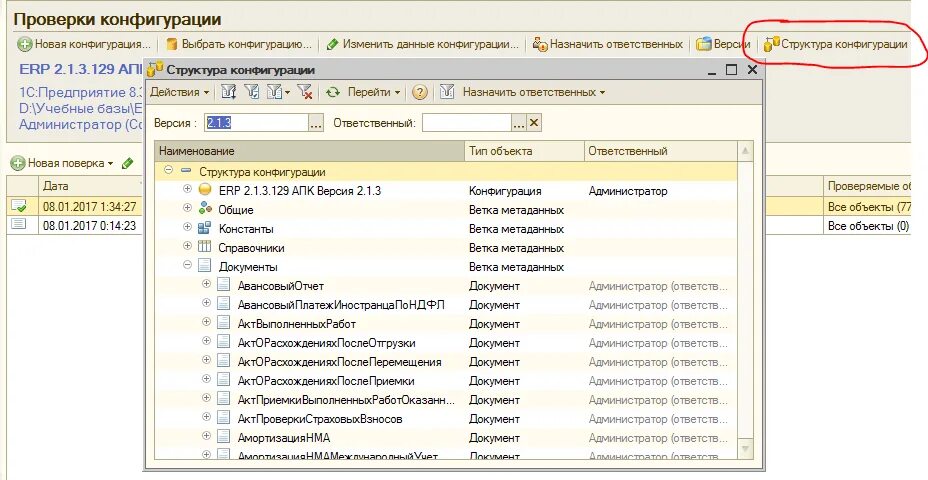Click the Версия input field
The width and height of the screenshot is (928, 480).
256,123
